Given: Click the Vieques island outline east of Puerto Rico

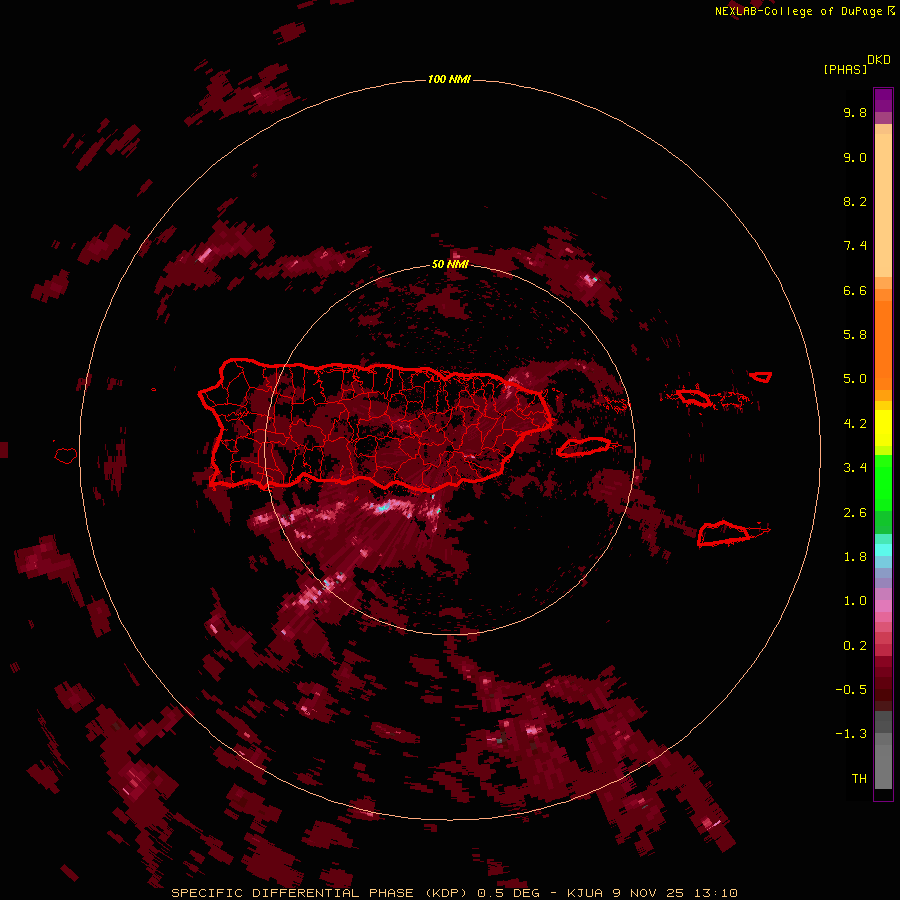Looking at the screenshot, I should click(584, 447).
